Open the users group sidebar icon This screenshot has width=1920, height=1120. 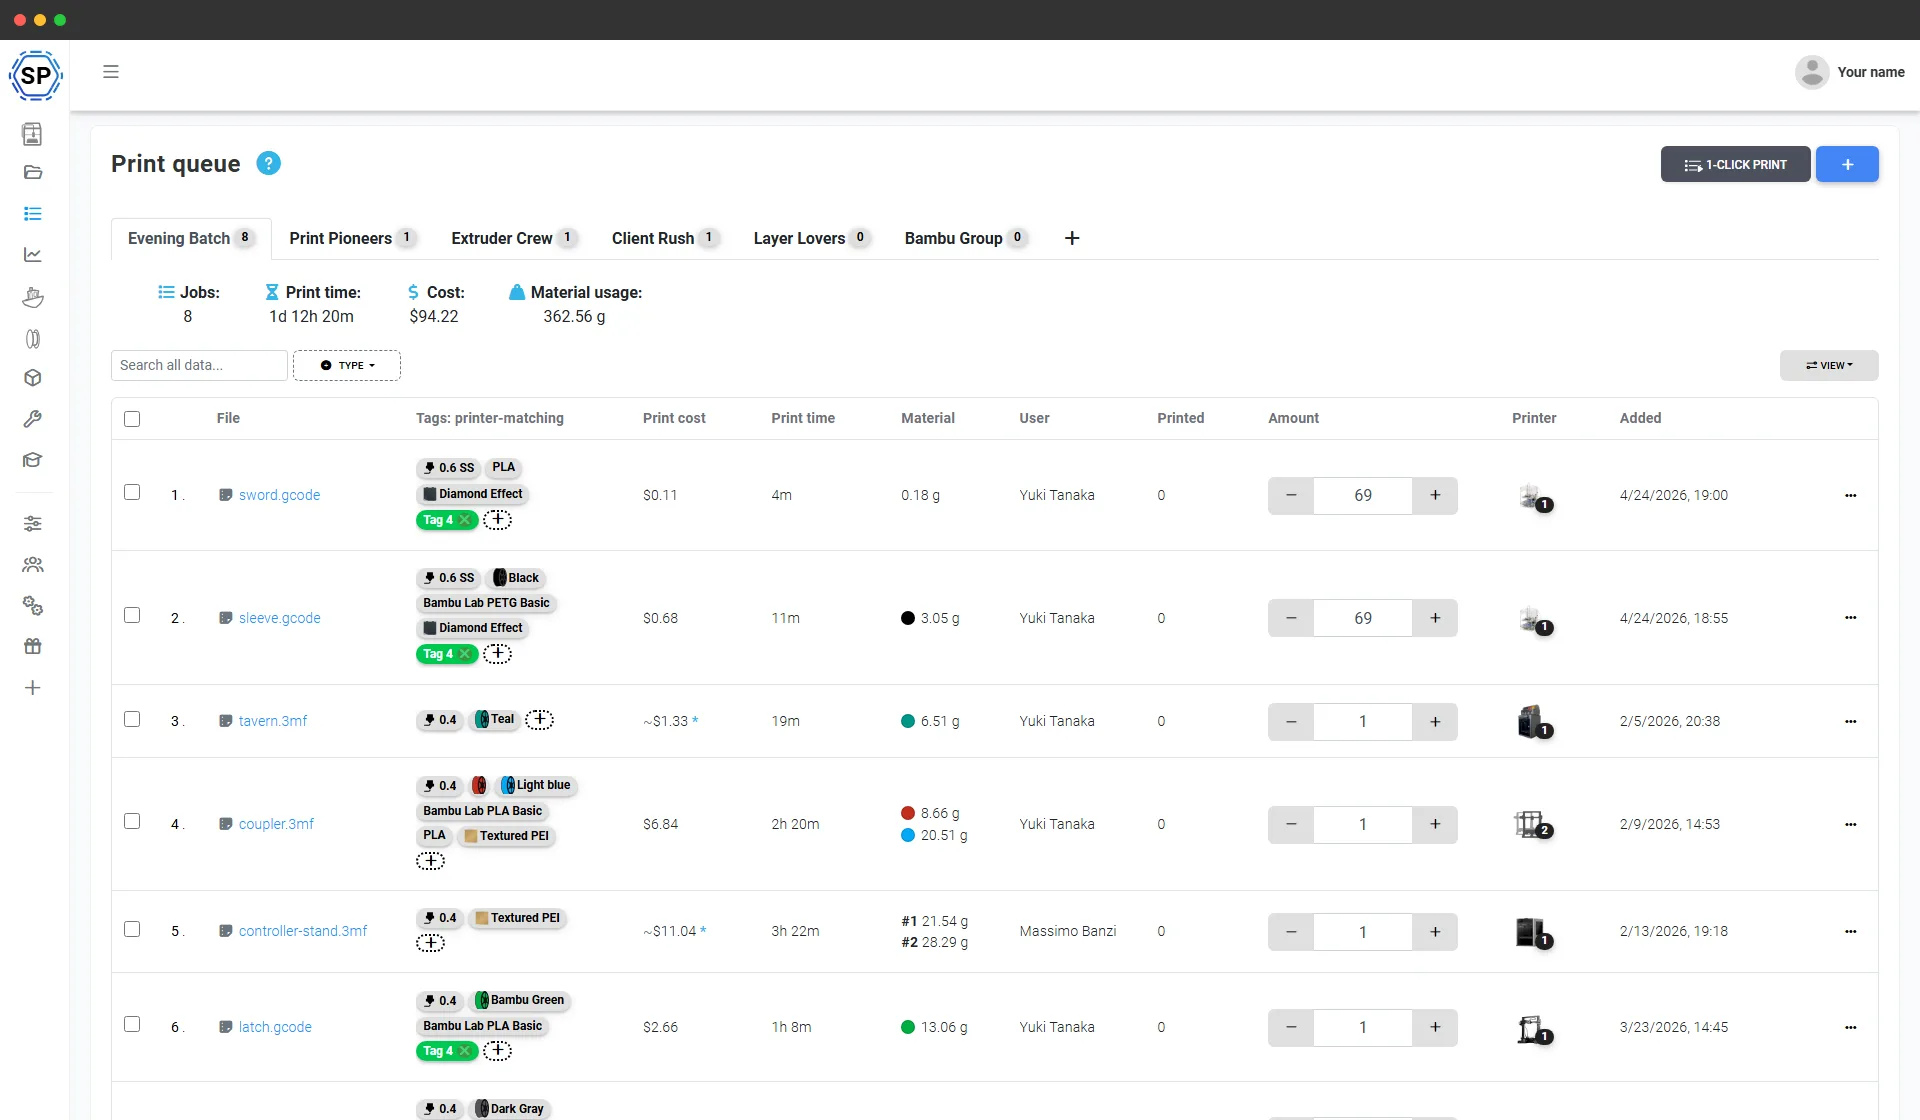[33, 565]
